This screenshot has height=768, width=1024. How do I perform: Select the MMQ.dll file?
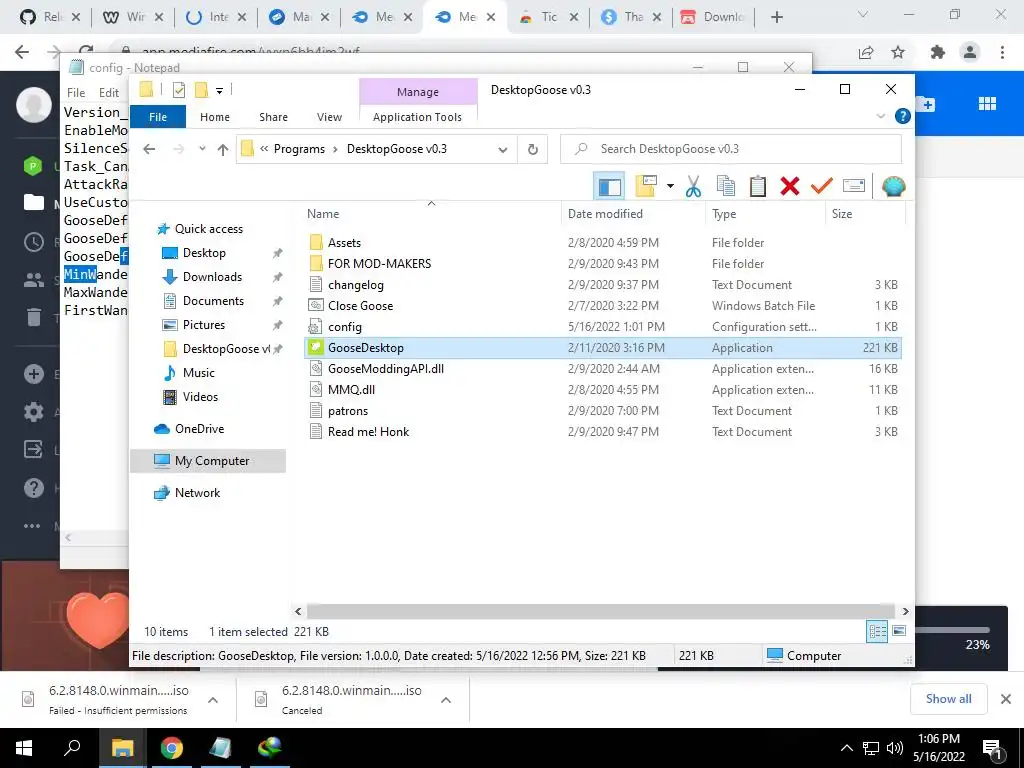tap(351, 389)
